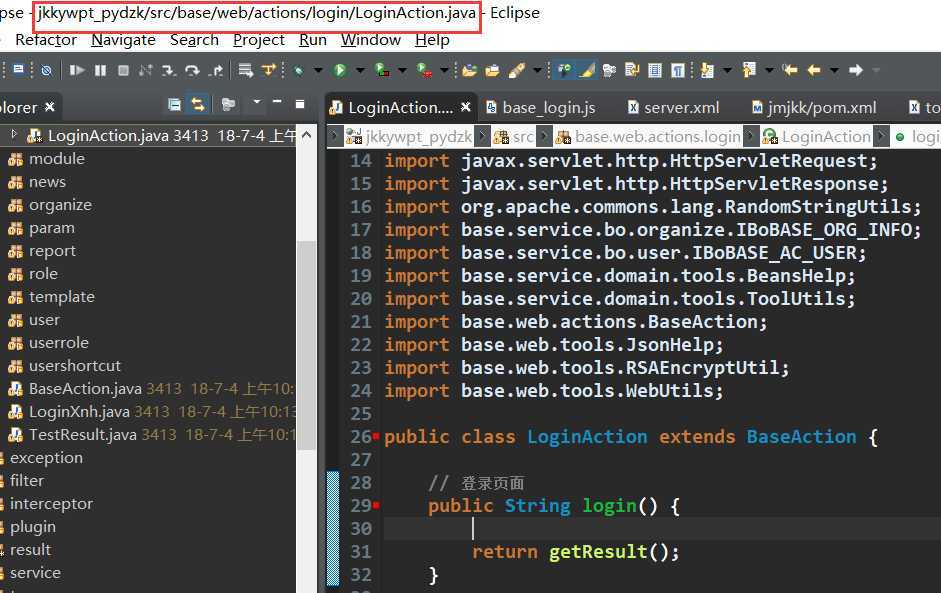Toggle Show Whitespace Characters pilcrow icon
Image resolution: width=941 pixels, height=593 pixels.
pos(678,70)
